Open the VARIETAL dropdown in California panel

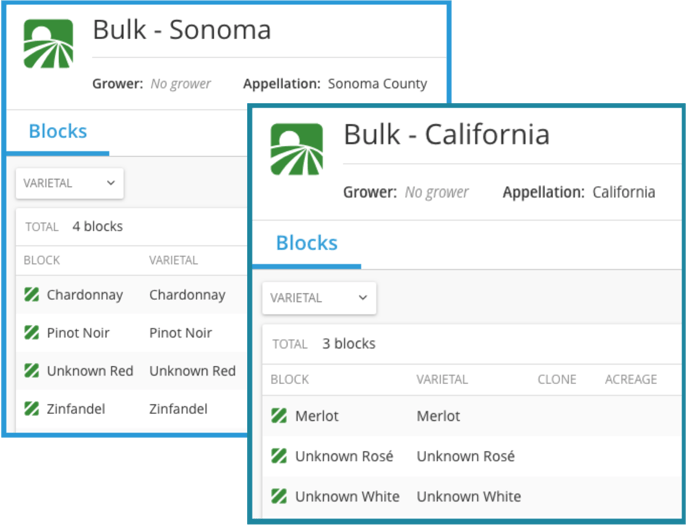click(319, 298)
